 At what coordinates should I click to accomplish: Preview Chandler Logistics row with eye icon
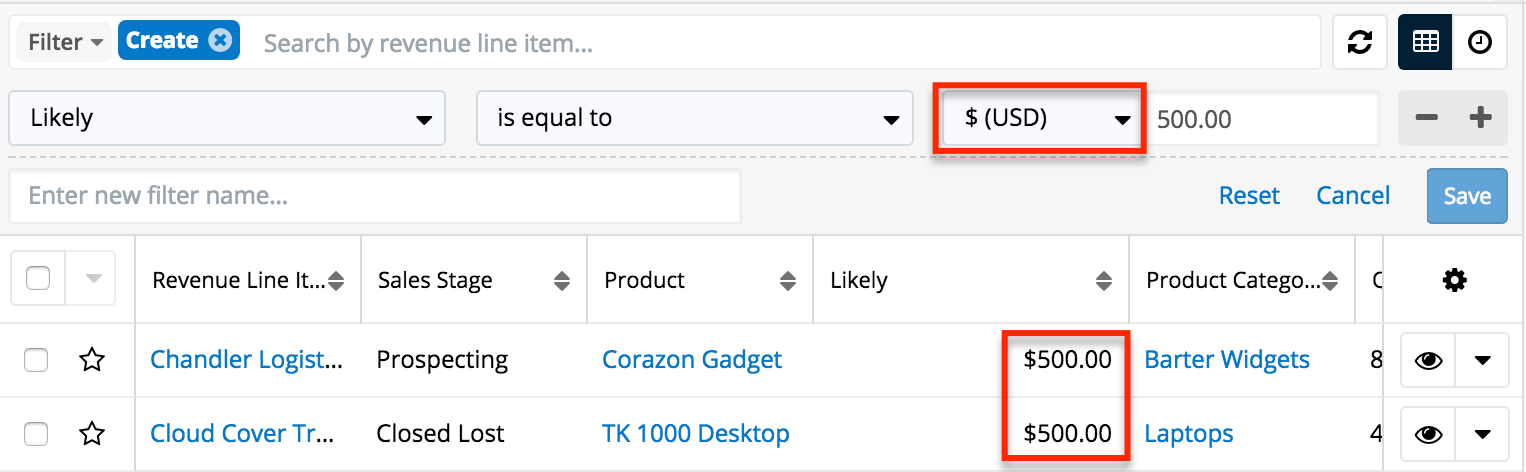[1428, 361]
